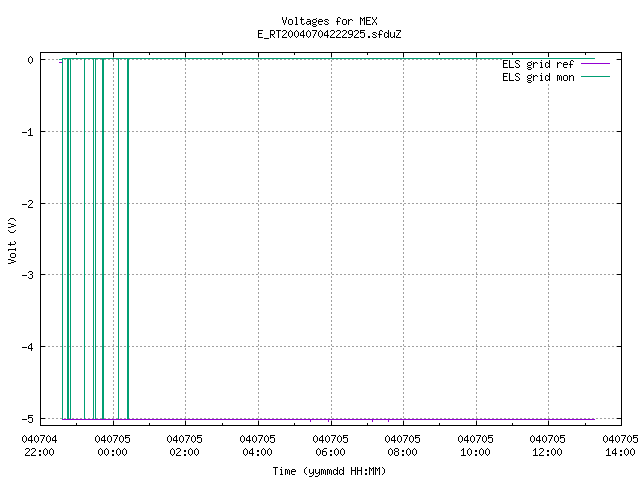This screenshot has width=640, height=480.
Task: Click the green line sample beside ELS grid mon
Action: pos(595,77)
